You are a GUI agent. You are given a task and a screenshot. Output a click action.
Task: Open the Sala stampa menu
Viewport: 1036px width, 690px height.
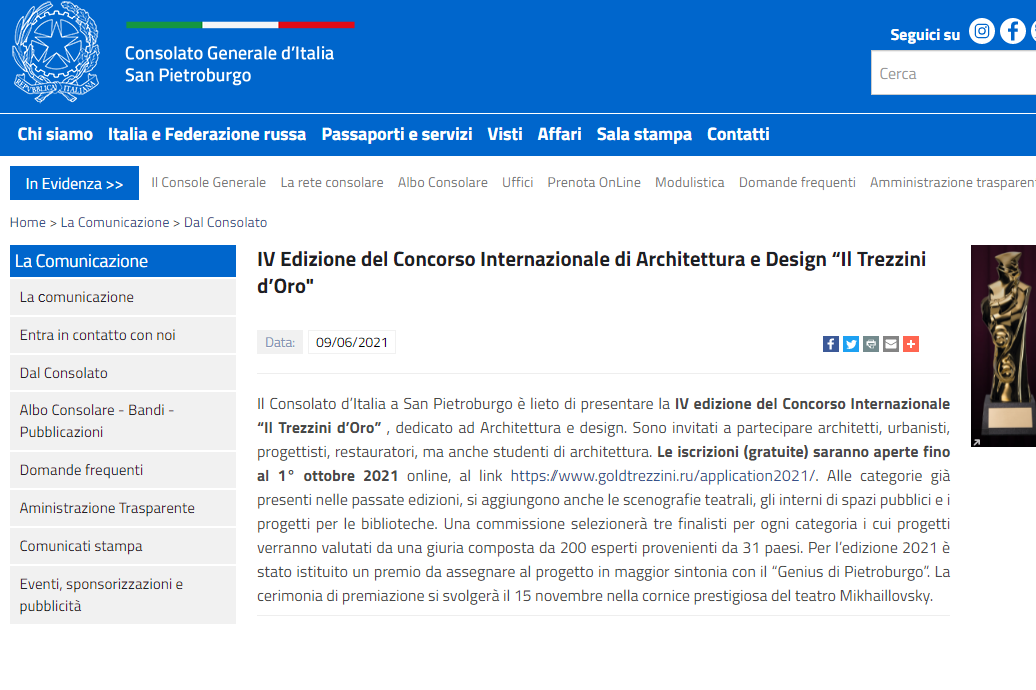644,134
